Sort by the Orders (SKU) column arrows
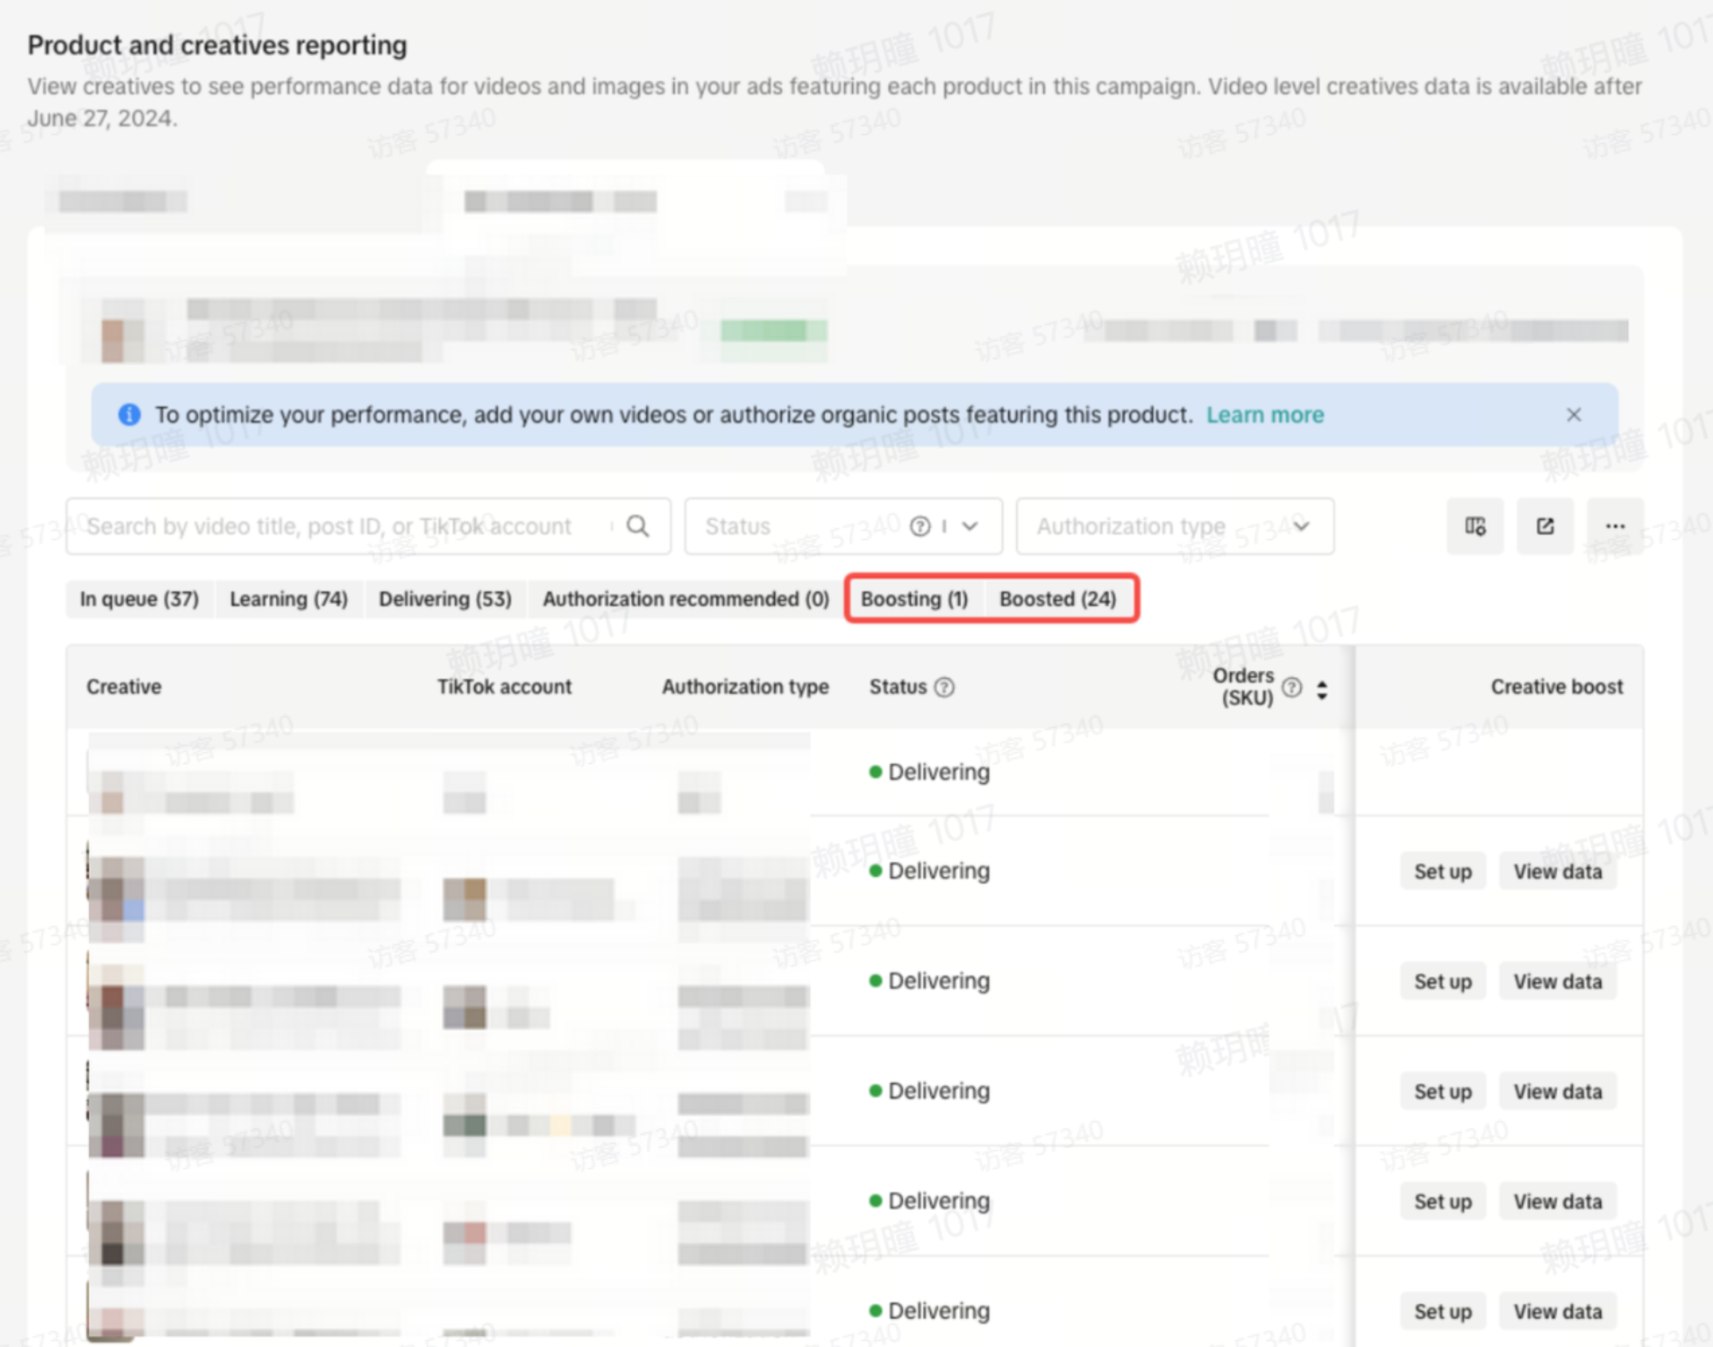1713x1347 pixels. click(x=1322, y=689)
